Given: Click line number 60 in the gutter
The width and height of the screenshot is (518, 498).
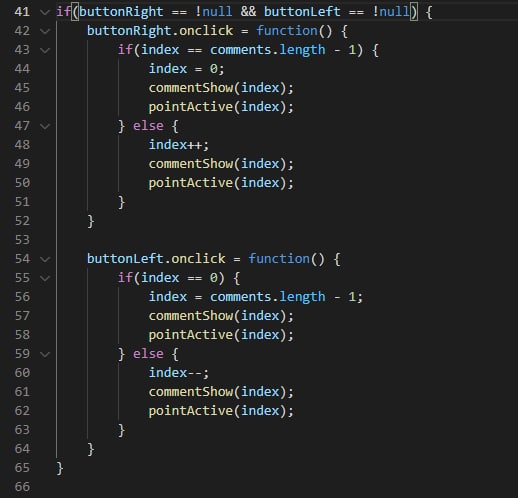Looking at the screenshot, I should [x=22, y=373].
